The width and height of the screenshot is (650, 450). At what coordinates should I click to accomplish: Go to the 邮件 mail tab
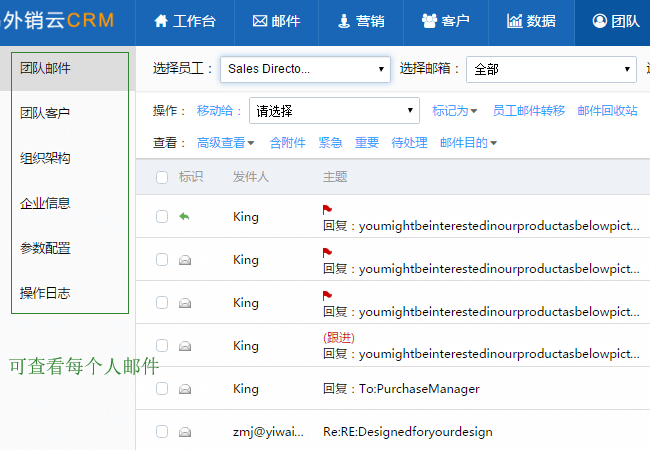(x=276, y=21)
